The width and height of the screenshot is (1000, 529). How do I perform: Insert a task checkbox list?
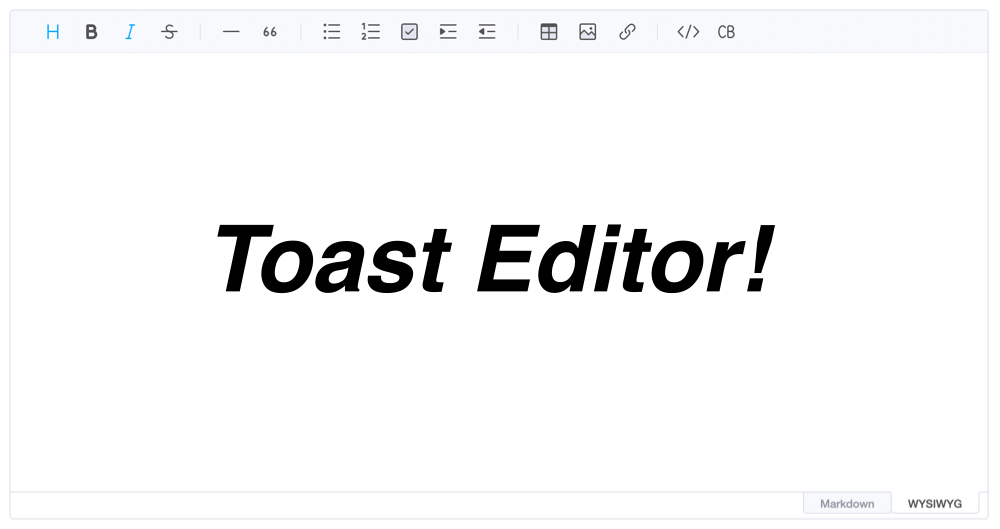[409, 32]
